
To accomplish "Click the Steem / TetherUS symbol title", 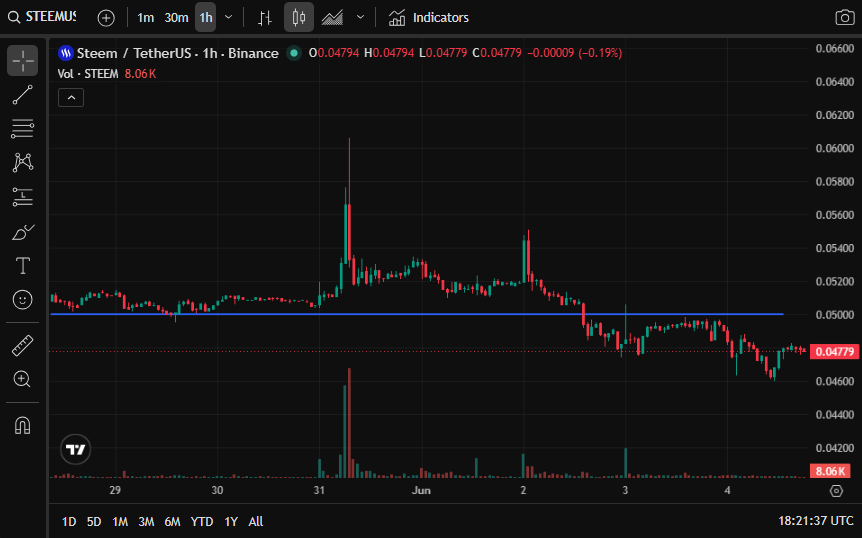I will [178, 53].
